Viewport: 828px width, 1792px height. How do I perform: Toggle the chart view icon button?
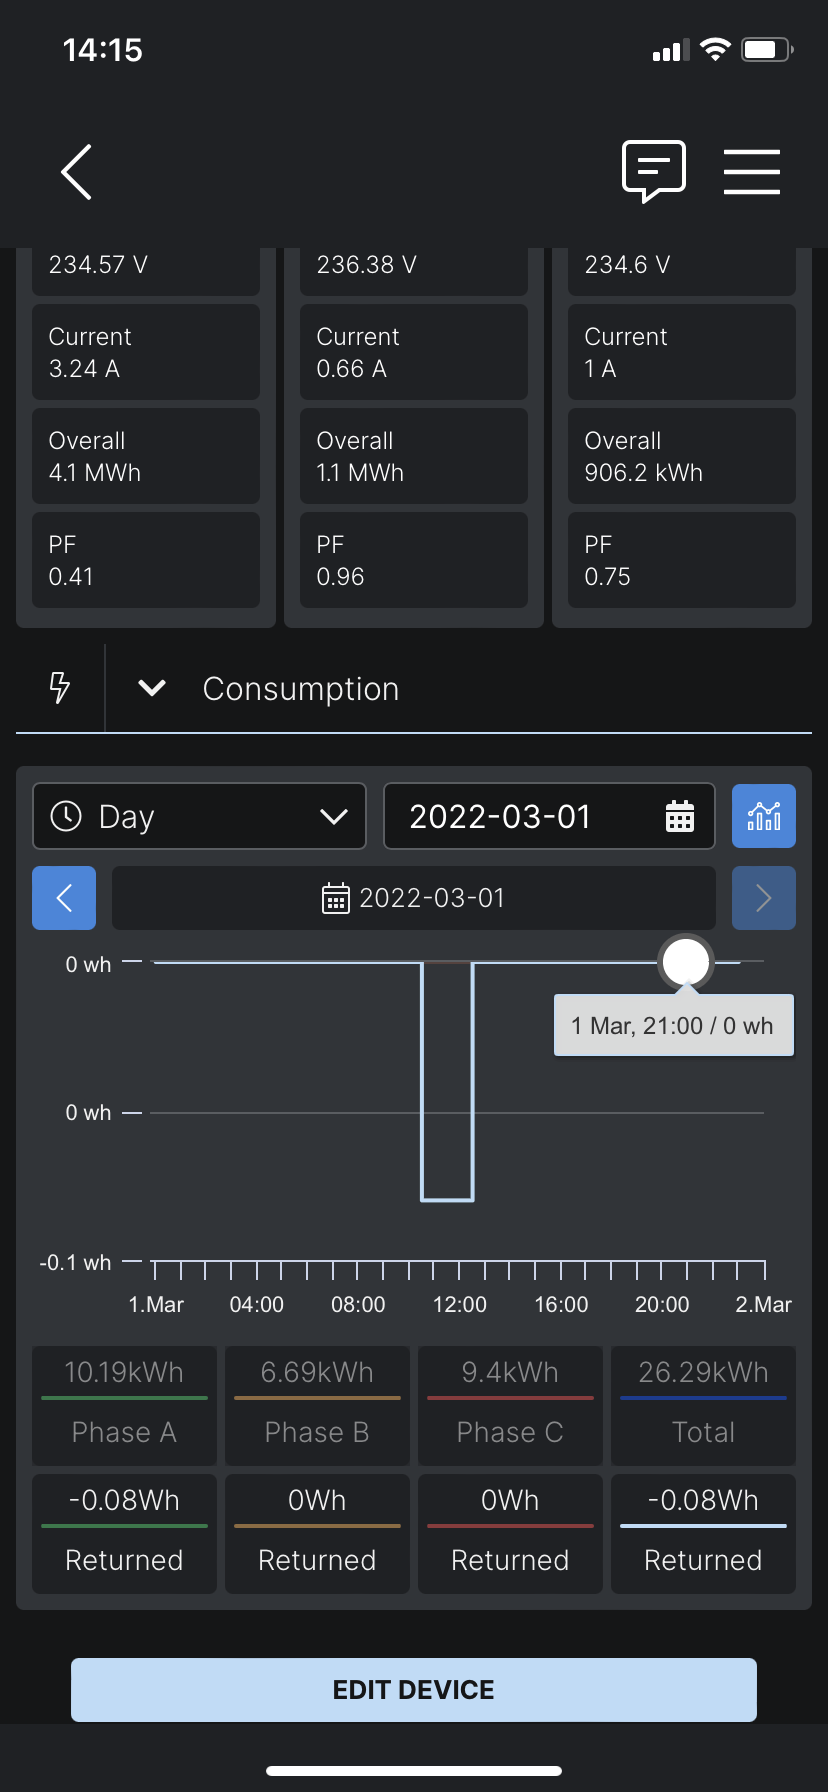tap(764, 816)
